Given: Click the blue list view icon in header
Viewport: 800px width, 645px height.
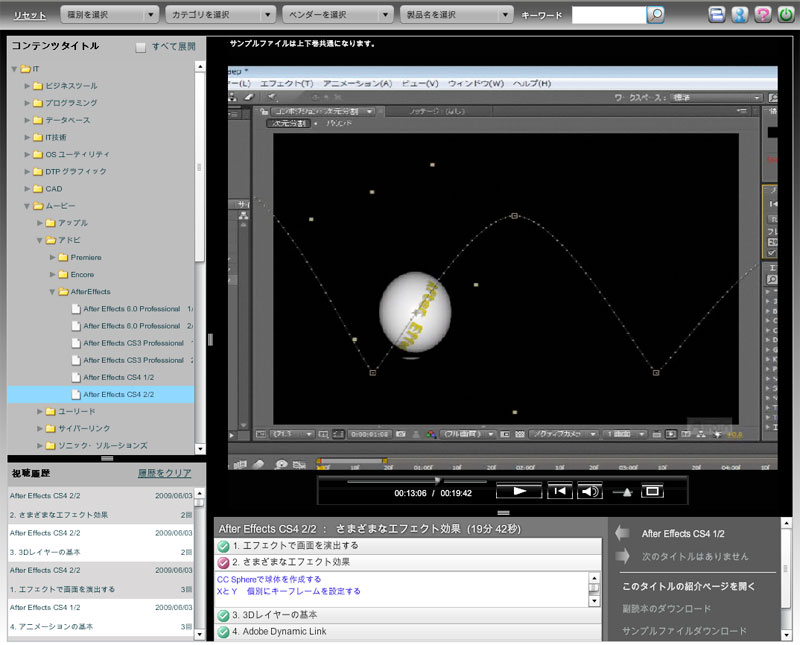Looking at the screenshot, I should pyautogui.click(x=717, y=15).
